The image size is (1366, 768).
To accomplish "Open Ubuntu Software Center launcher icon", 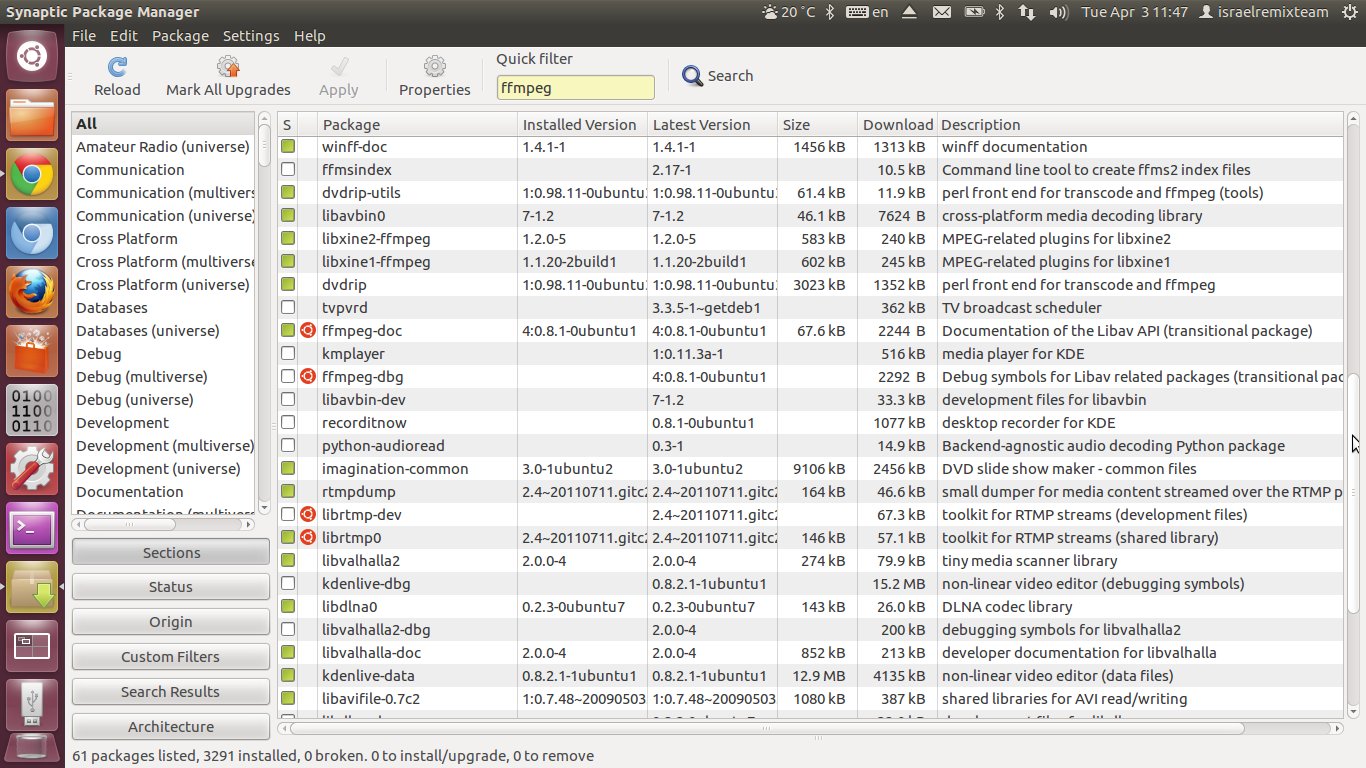I will (x=32, y=352).
